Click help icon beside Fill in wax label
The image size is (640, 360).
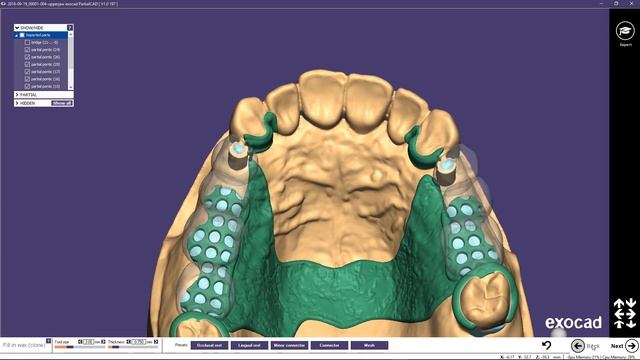coord(48,341)
